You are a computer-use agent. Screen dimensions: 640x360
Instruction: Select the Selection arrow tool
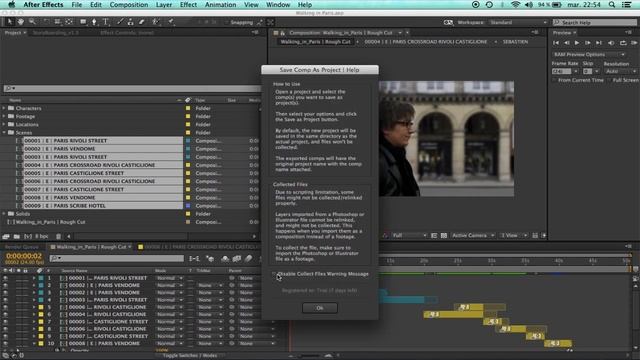(x=9, y=22)
